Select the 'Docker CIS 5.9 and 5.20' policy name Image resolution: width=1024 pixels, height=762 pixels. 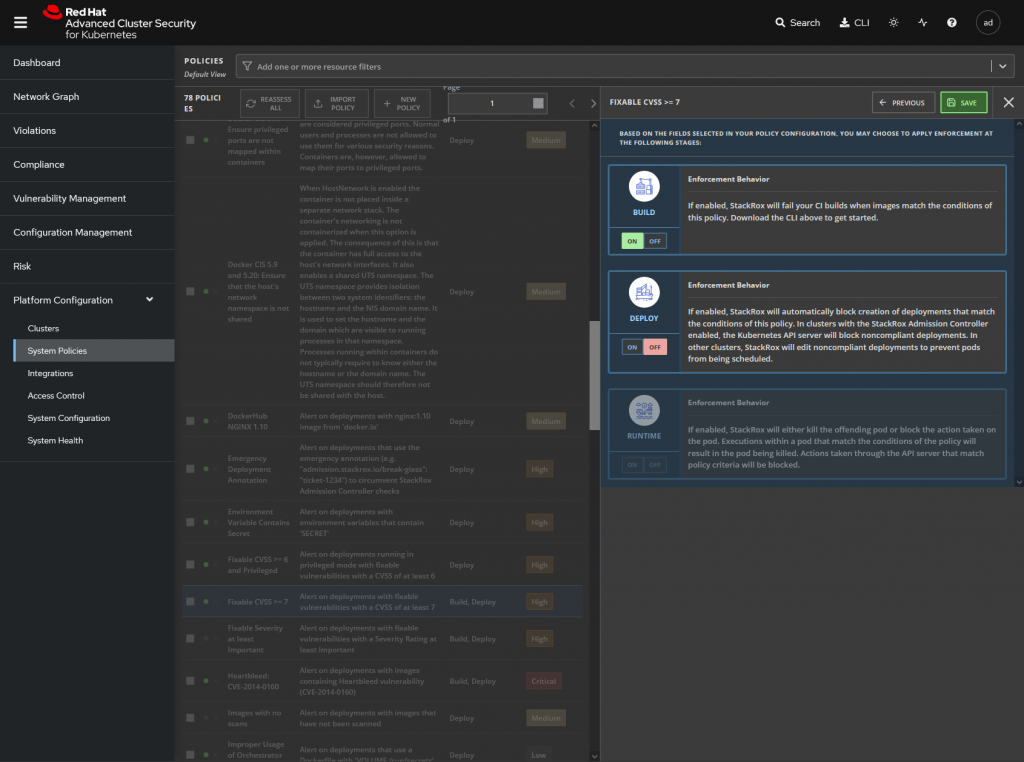point(258,292)
